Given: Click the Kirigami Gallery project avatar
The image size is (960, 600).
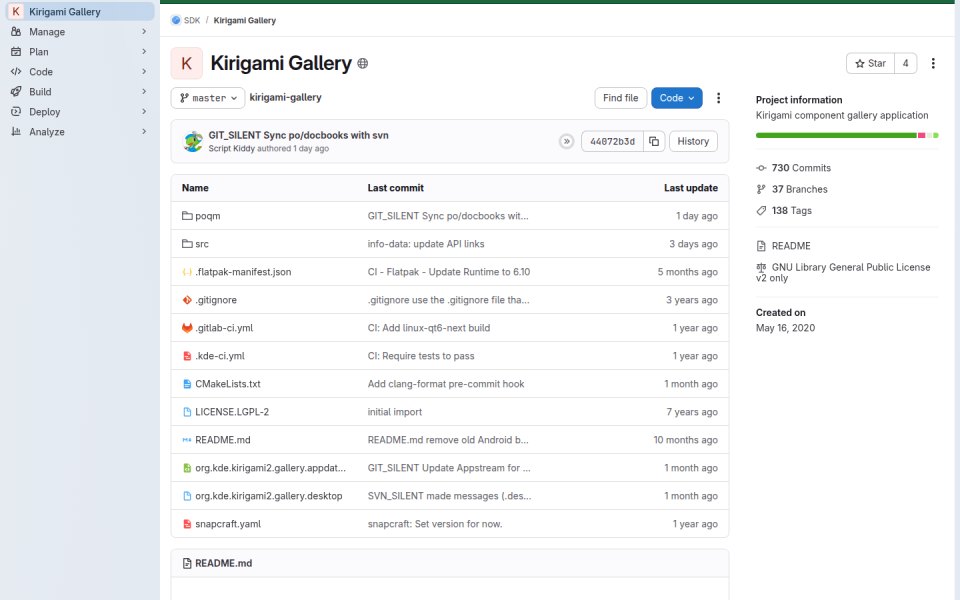Looking at the screenshot, I should point(187,63).
